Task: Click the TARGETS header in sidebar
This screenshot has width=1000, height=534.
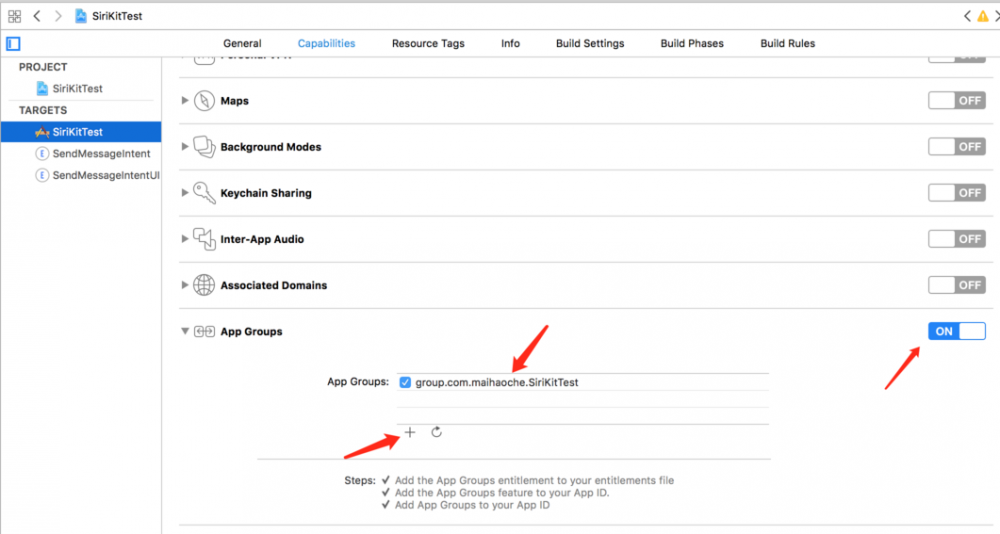Action: tap(43, 110)
